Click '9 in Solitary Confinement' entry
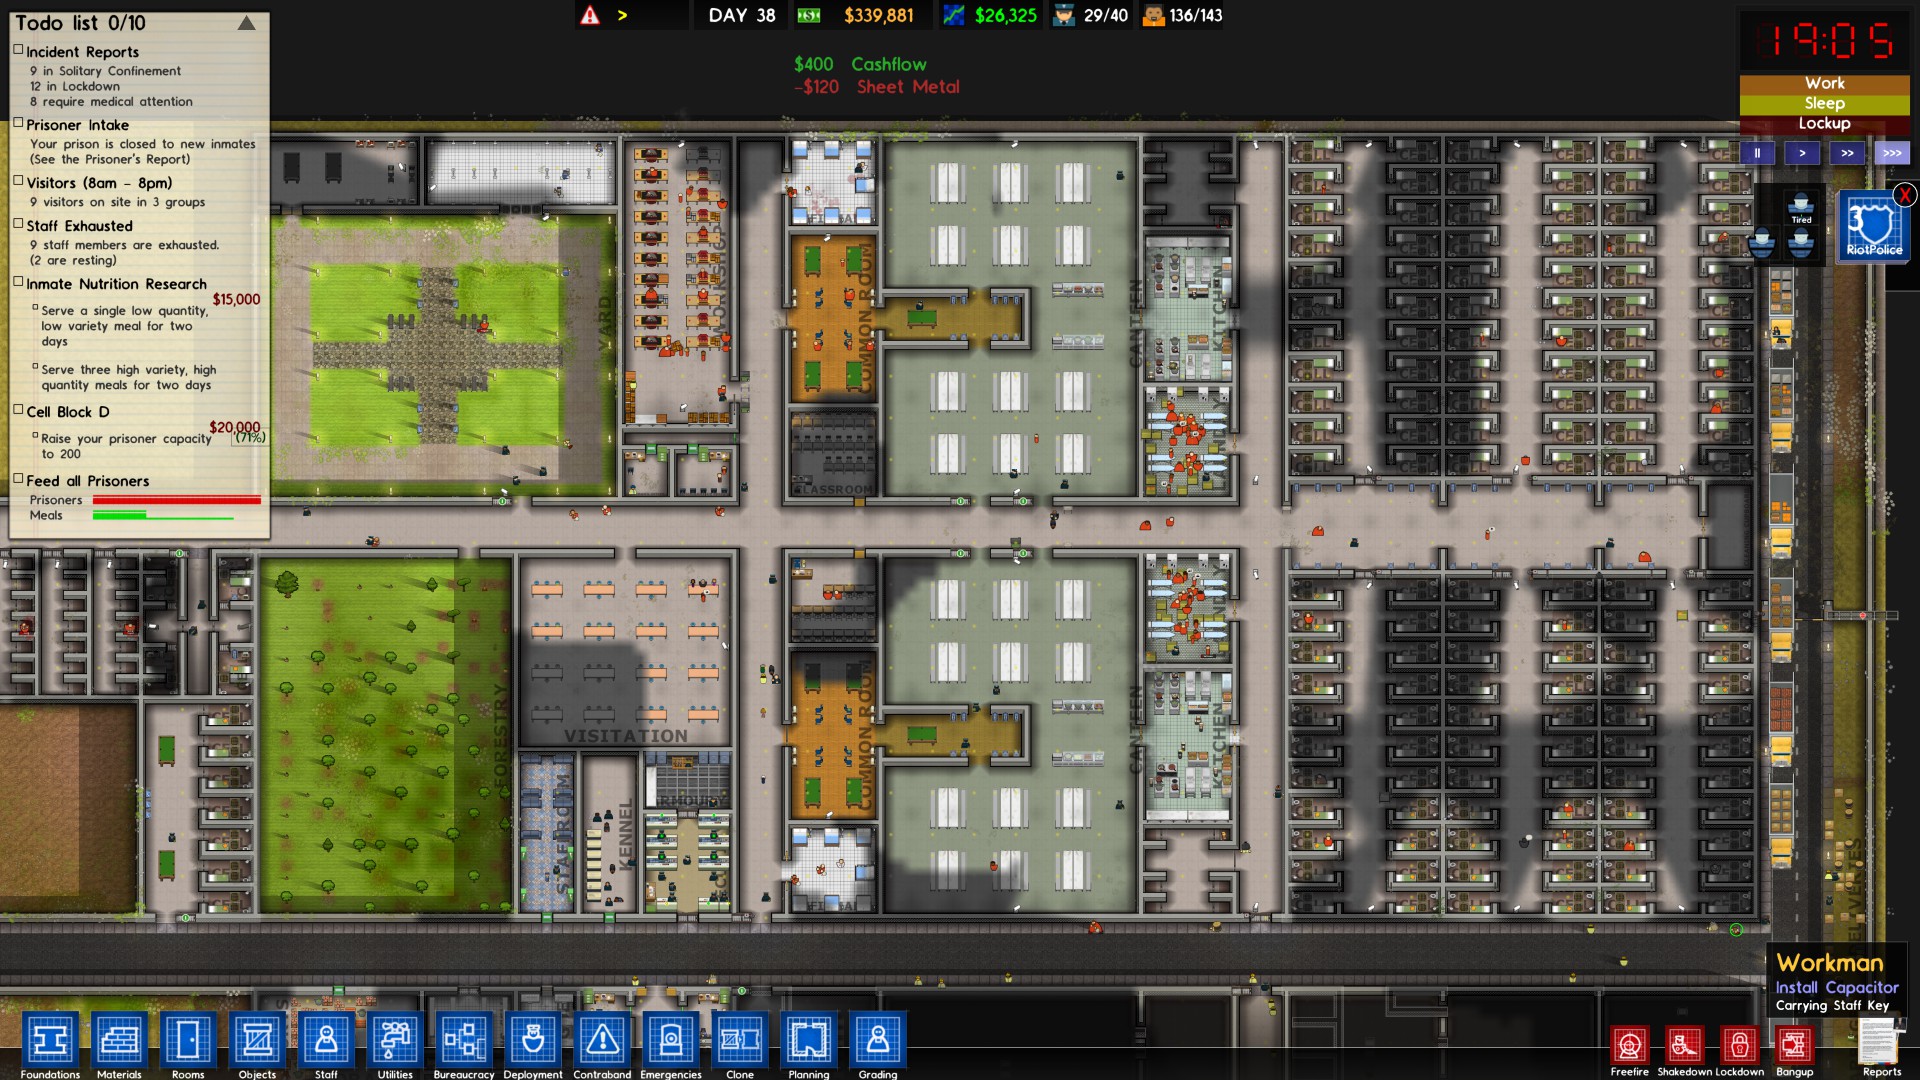 coord(105,71)
